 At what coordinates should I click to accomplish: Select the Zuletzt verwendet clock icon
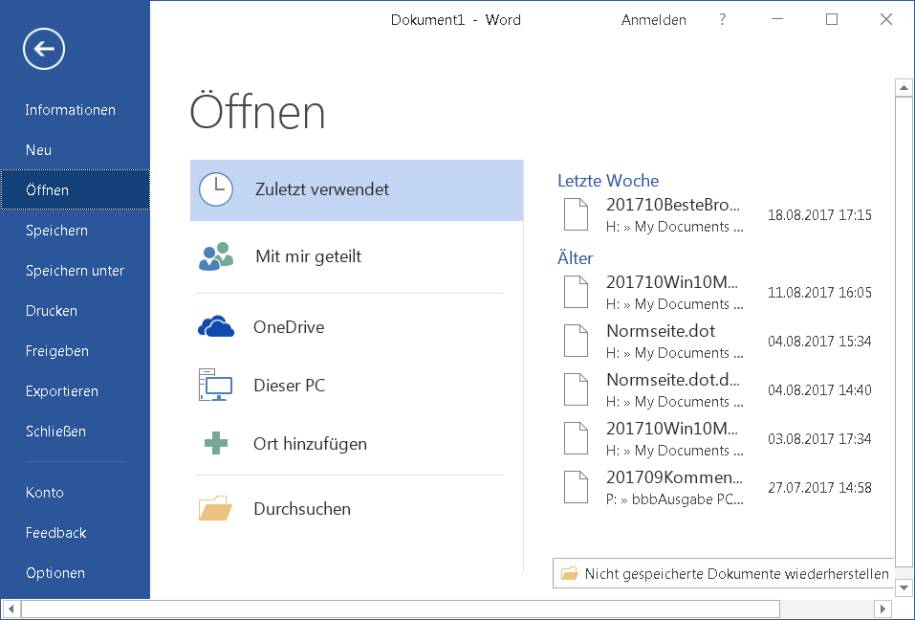[x=215, y=189]
